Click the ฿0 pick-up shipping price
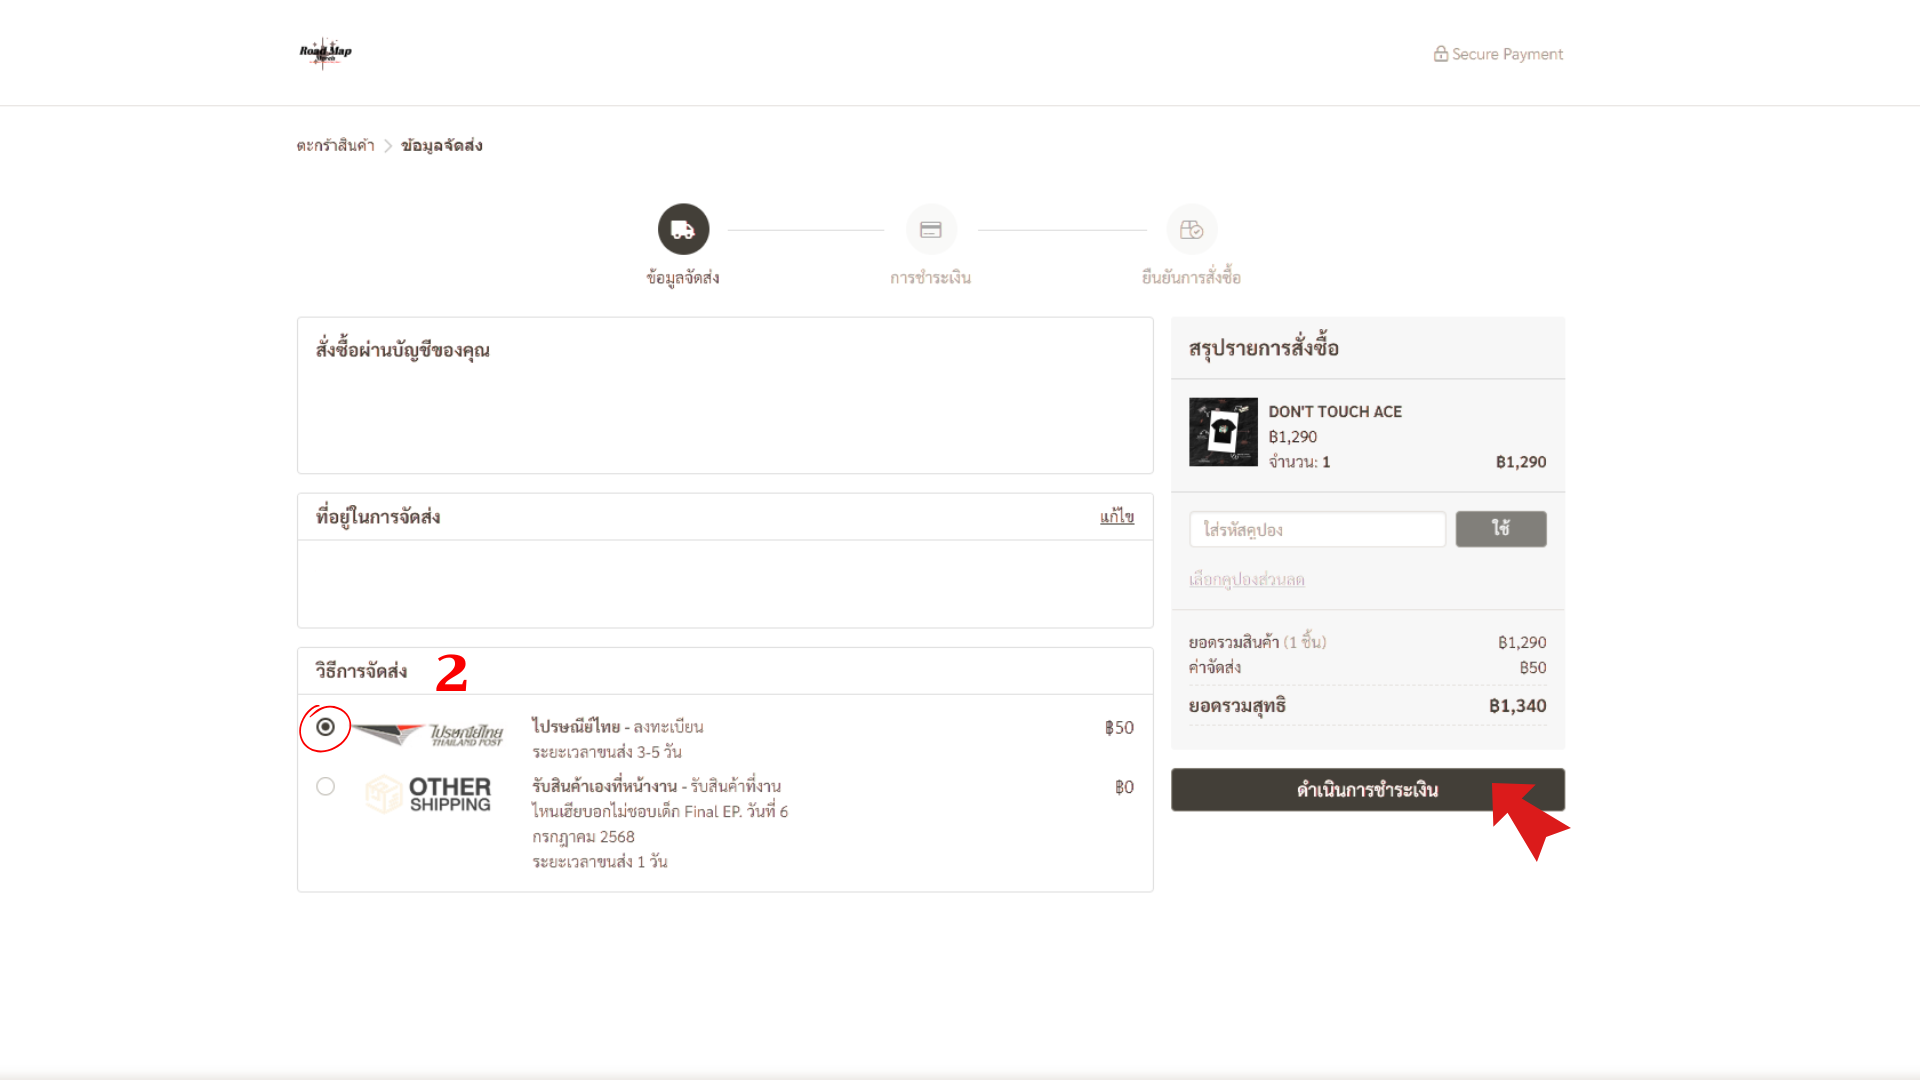1920x1080 pixels. tap(1125, 787)
